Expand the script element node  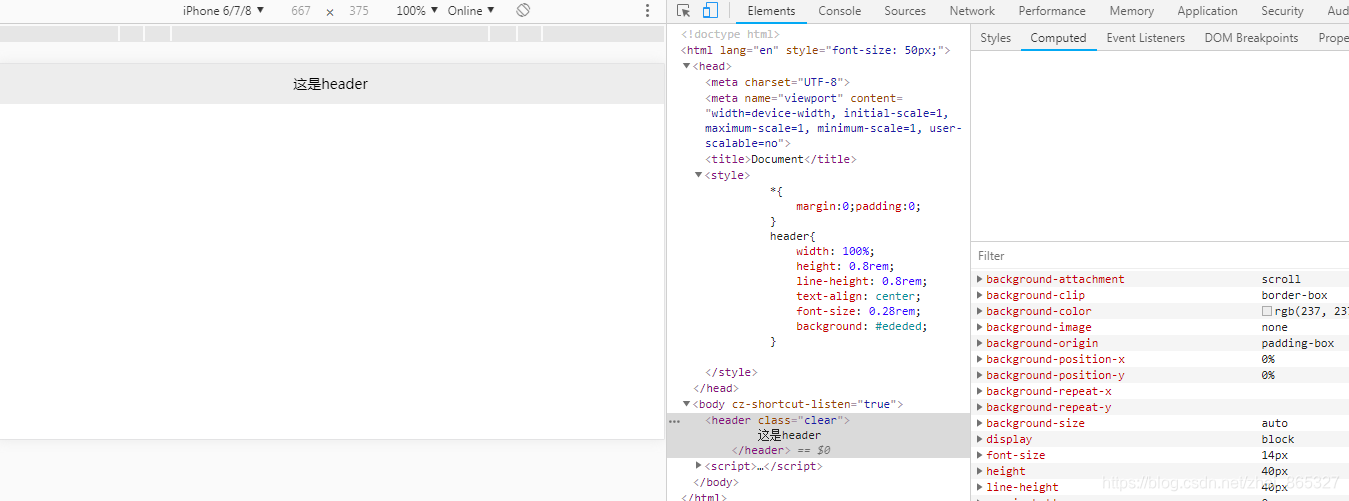[699, 466]
